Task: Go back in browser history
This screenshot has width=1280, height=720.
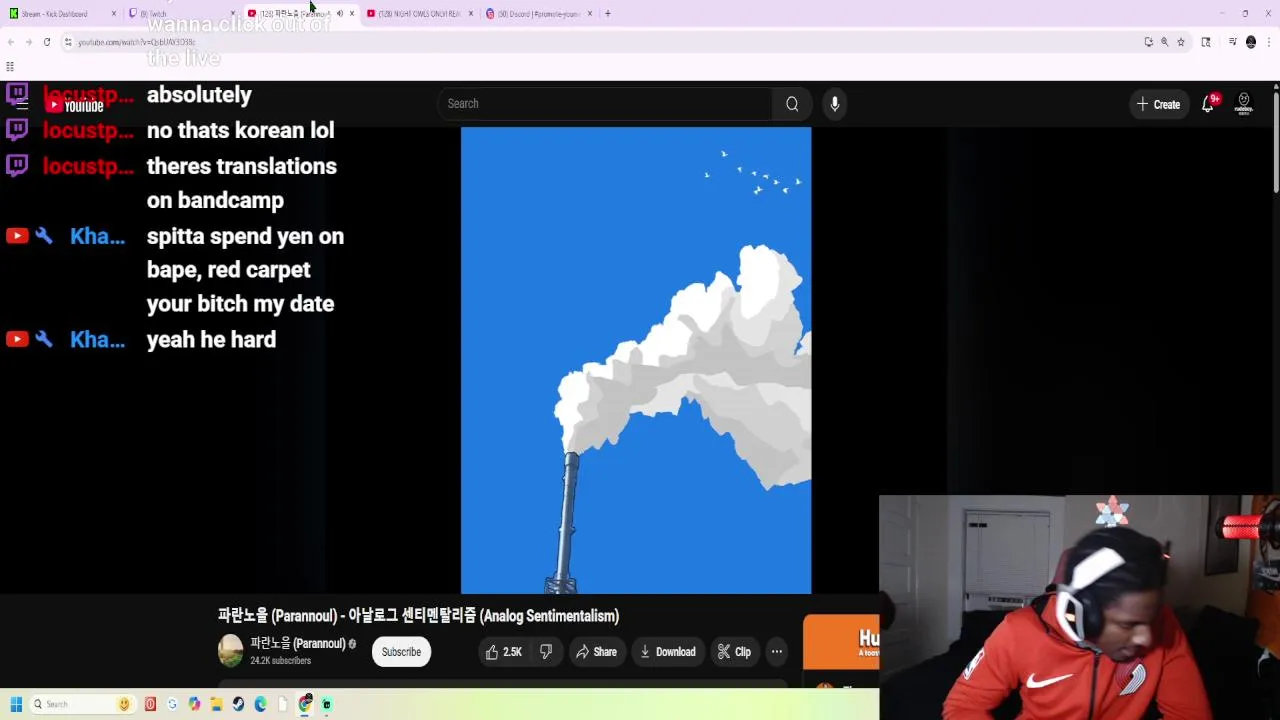Action: (x=11, y=42)
